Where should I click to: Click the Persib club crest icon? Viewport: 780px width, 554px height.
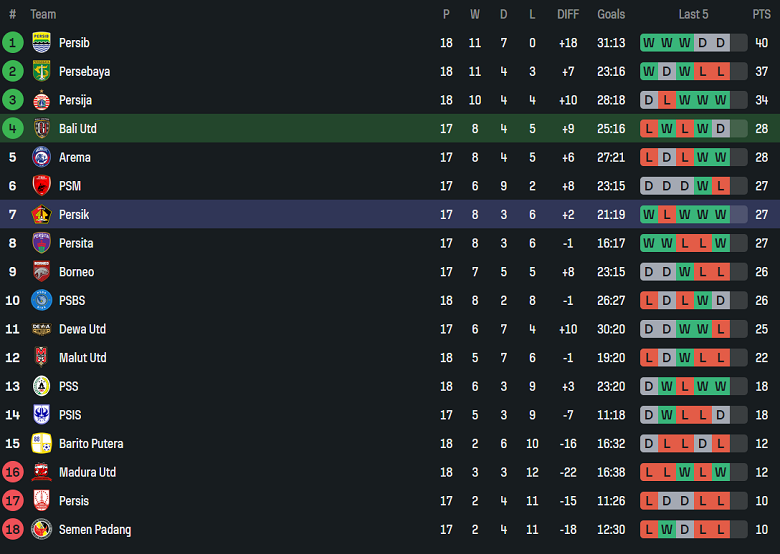click(41, 43)
